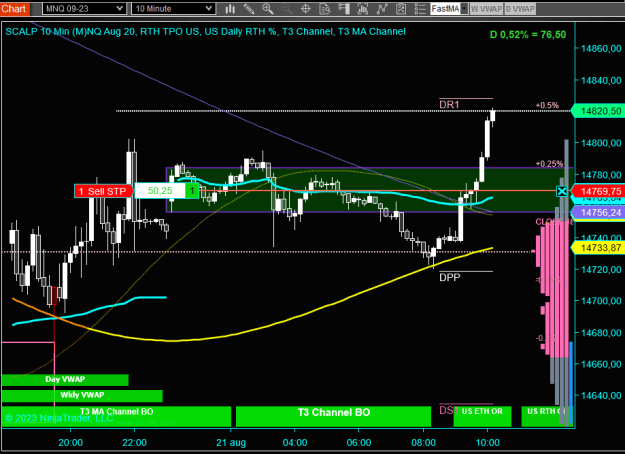Open the strategies line-graph icon
625x454 pixels.
point(382,9)
